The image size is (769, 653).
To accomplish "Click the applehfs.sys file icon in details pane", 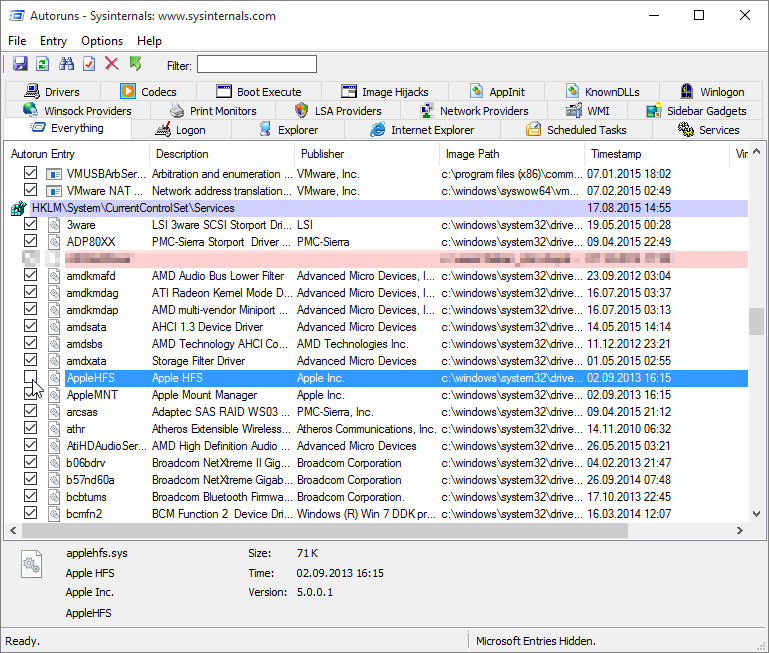I will (x=32, y=566).
